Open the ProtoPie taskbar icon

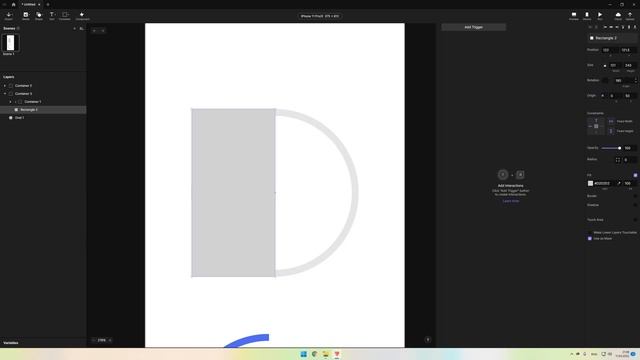[x=336, y=354]
